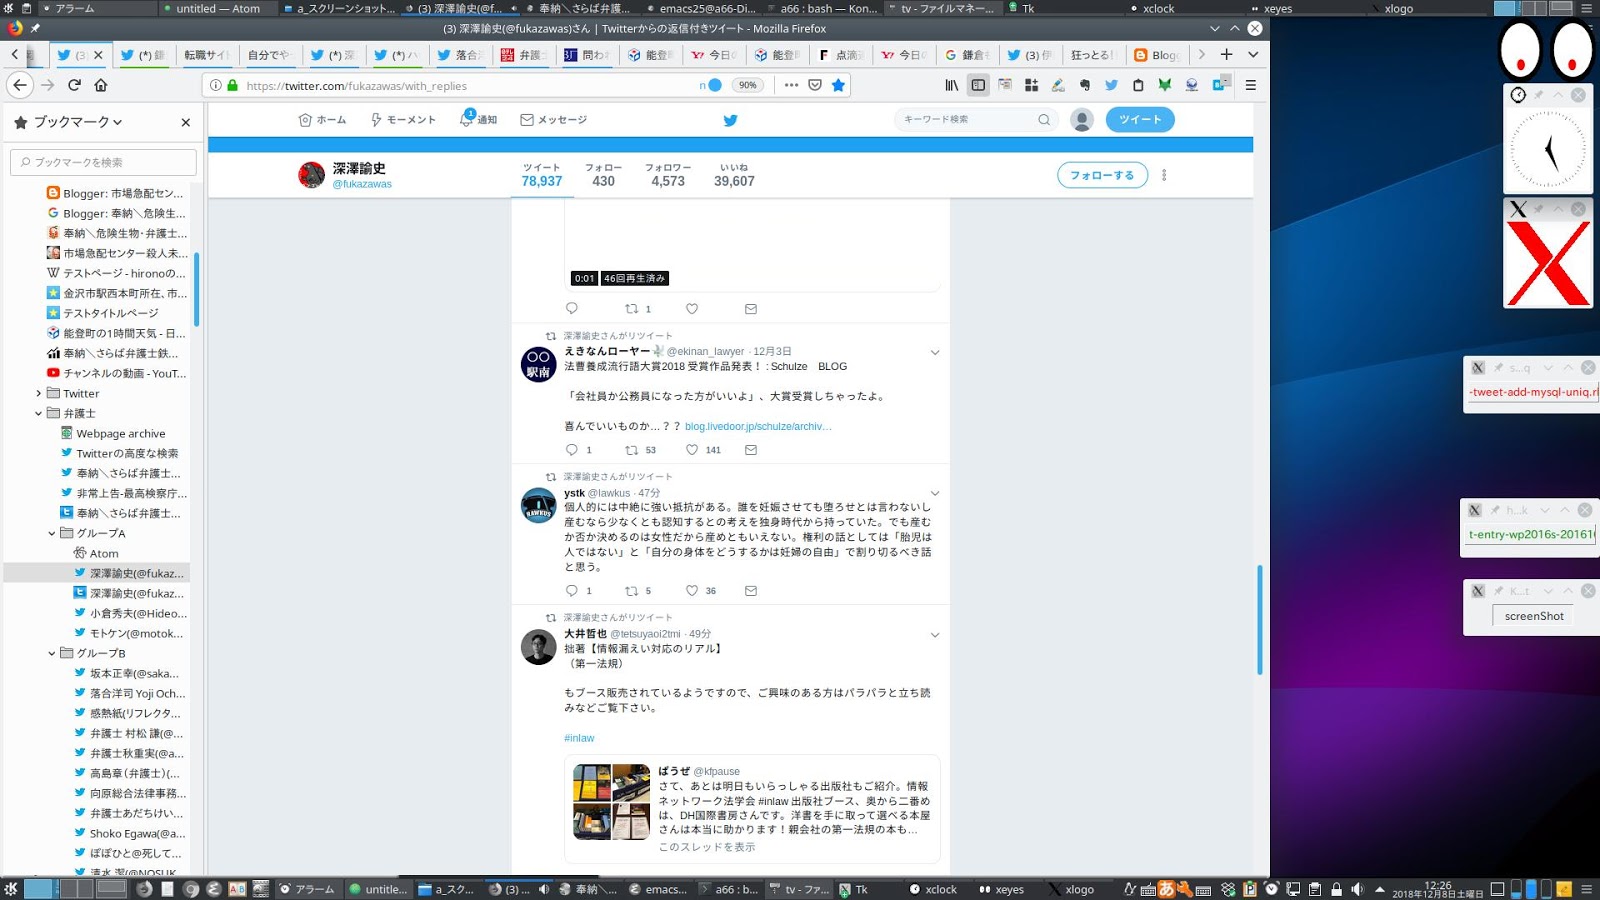Expand the Twitter bookmark folder
Screen dimensions: 1600x900
[38, 393]
